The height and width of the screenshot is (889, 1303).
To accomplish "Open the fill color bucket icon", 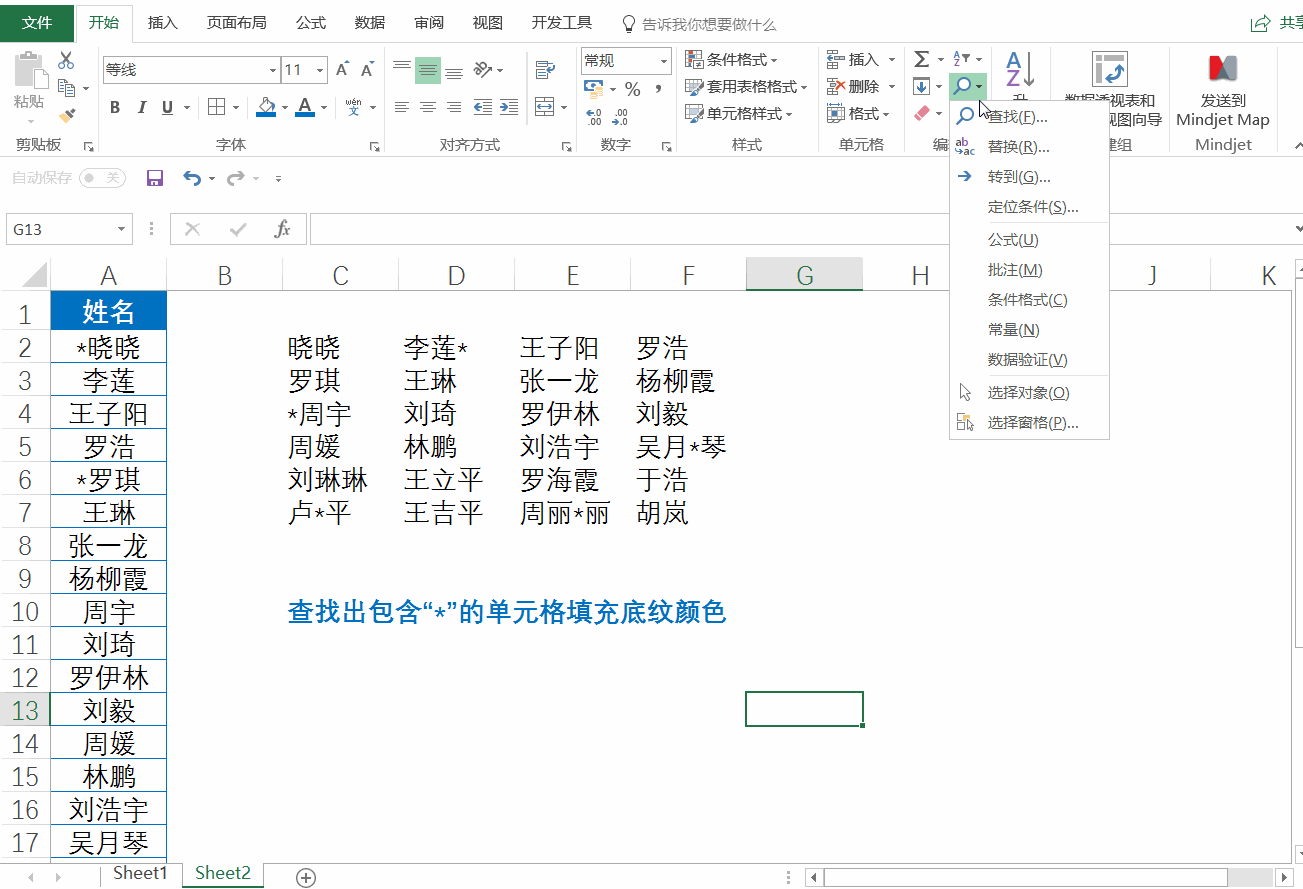I will pyautogui.click(x=266, y=107).
